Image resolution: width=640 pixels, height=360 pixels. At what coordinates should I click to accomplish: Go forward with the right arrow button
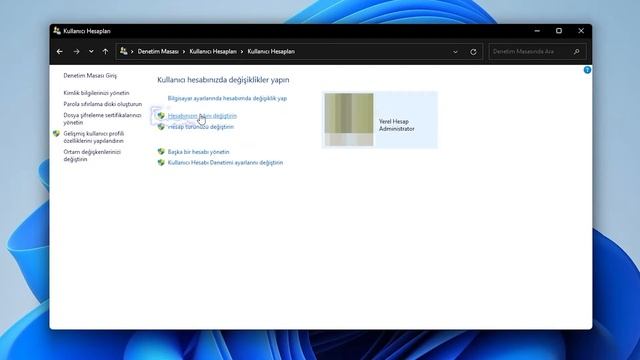pos(76,51)
